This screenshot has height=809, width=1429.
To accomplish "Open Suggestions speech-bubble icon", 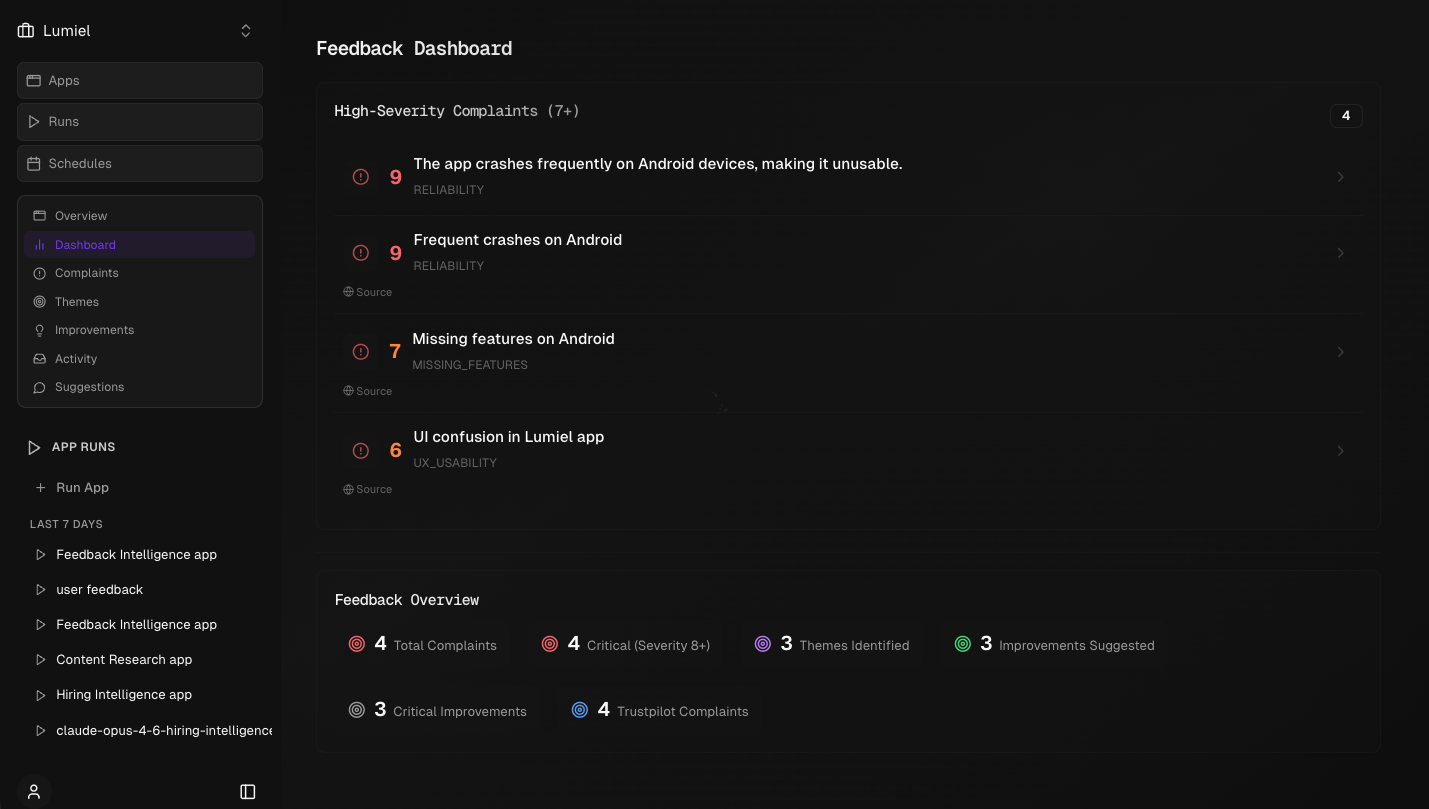I will tap(39, 387).
